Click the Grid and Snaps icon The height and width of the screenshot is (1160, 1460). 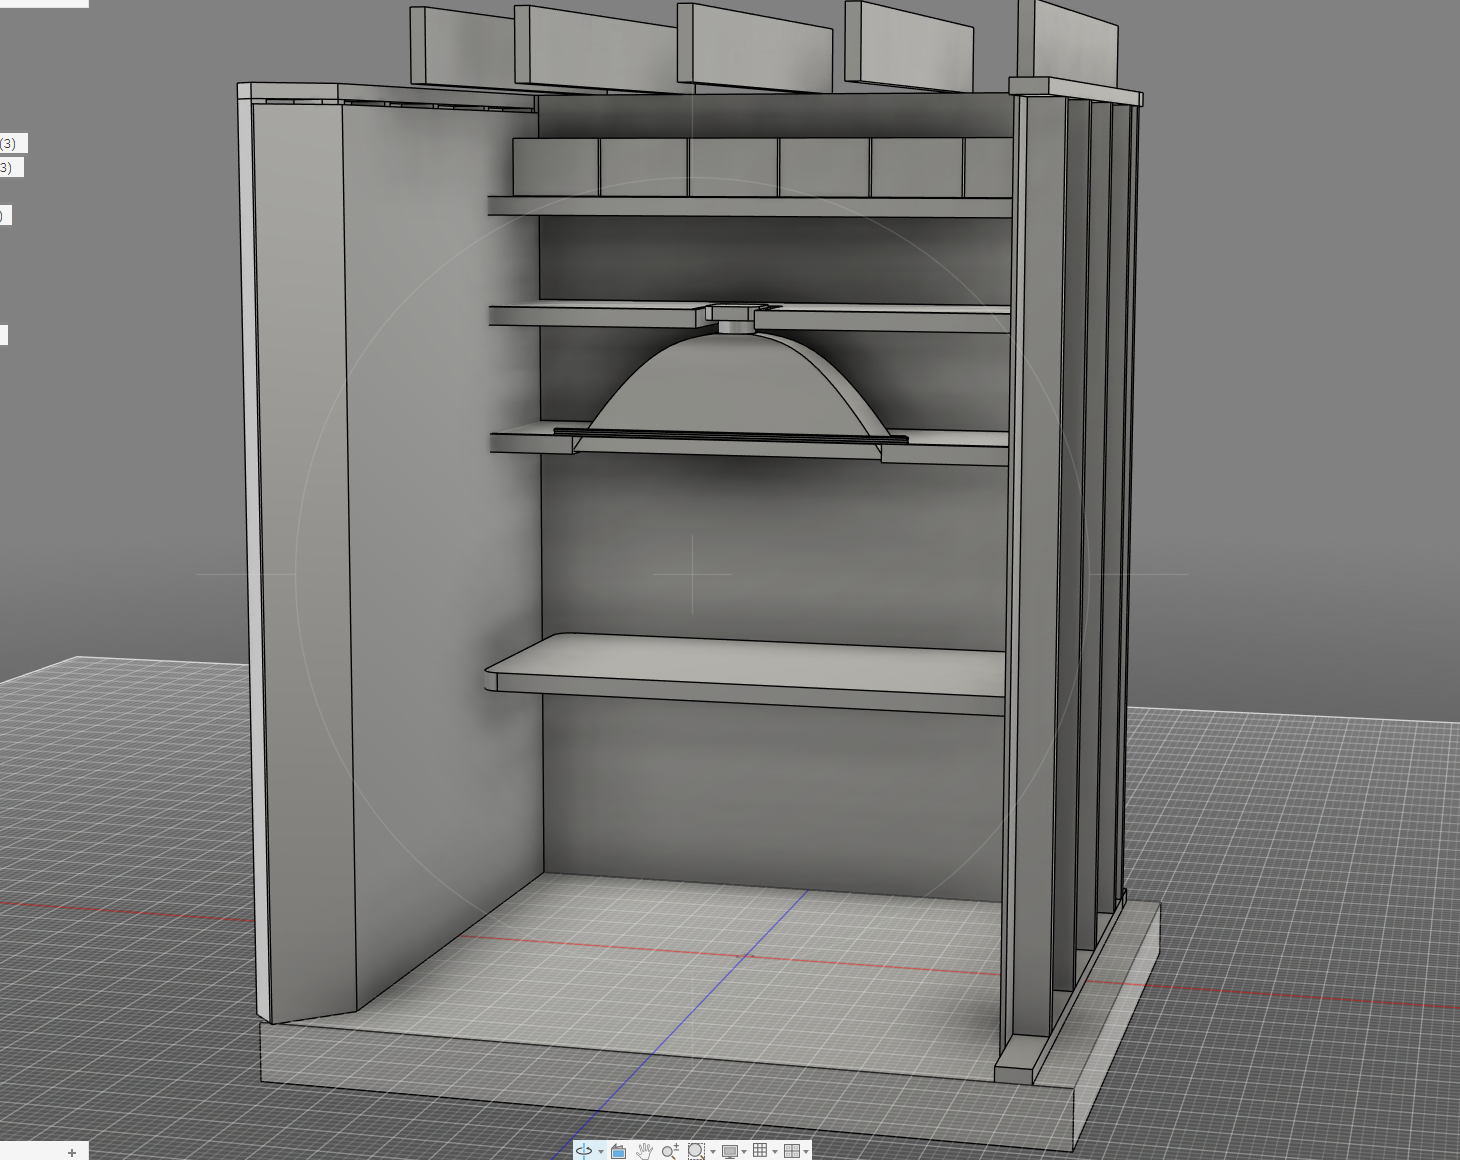click(760, 1151)
